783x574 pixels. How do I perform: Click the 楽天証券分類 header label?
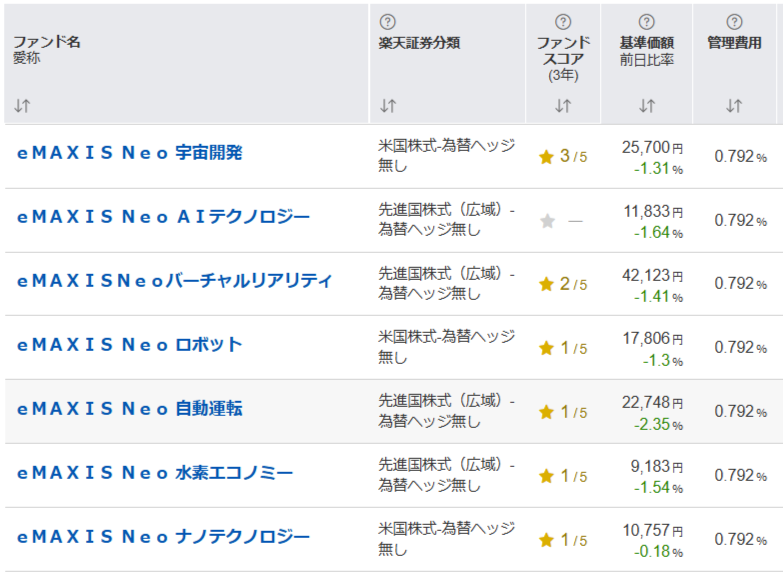tap(419, 43)
